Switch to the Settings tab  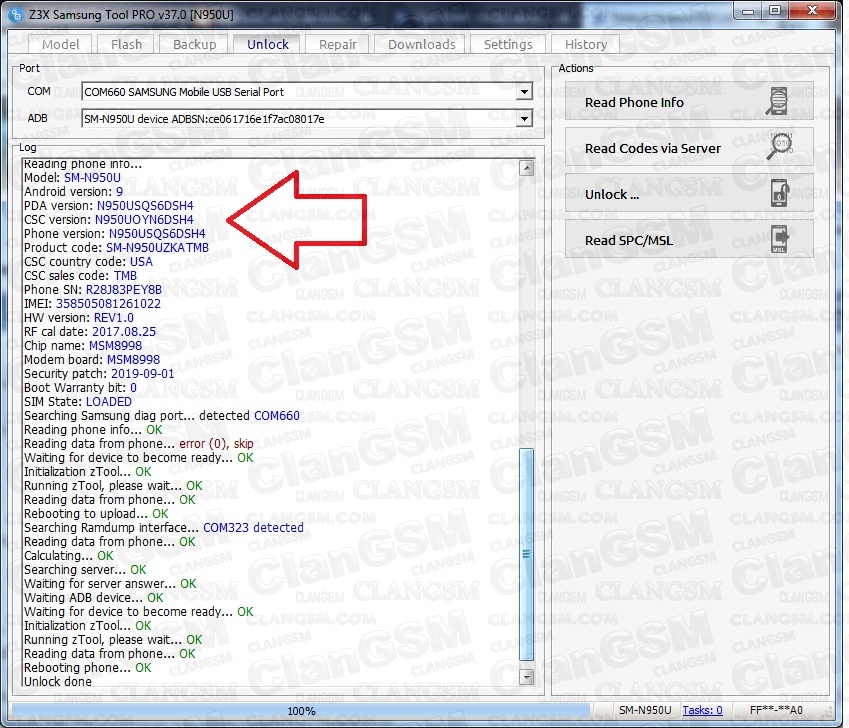pyautogui.click(x=508, y=44)
